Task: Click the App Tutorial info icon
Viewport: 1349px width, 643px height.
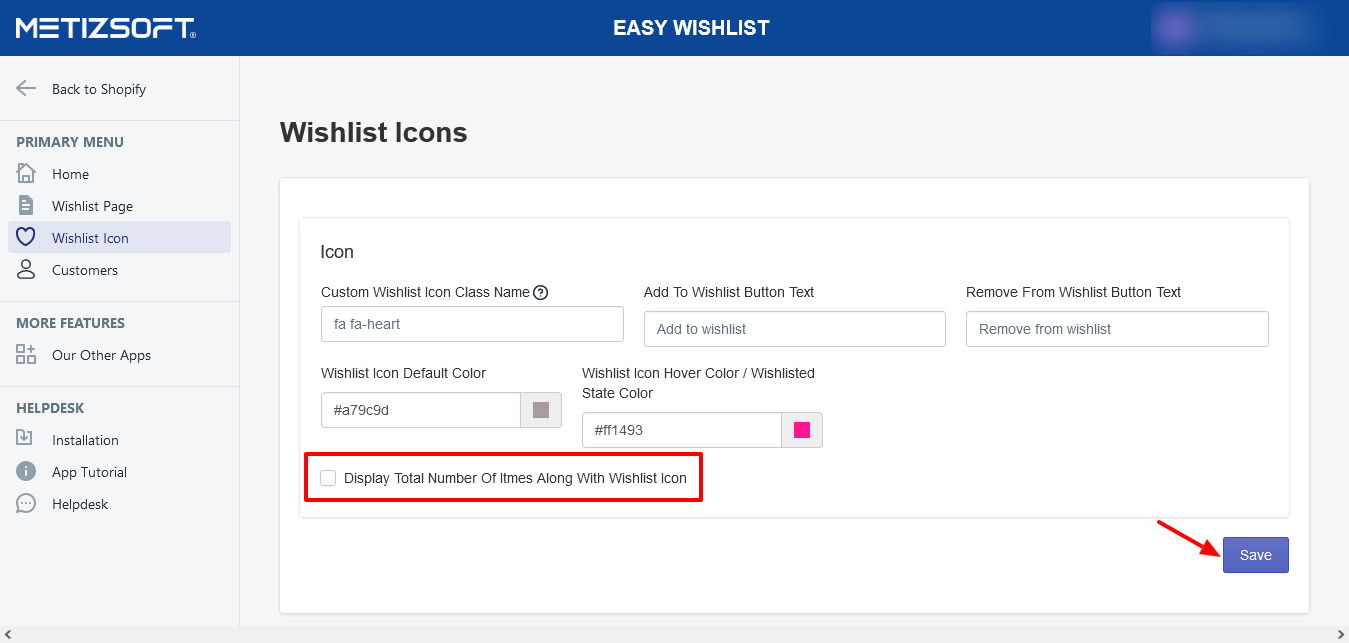Action: coord(26,471)
